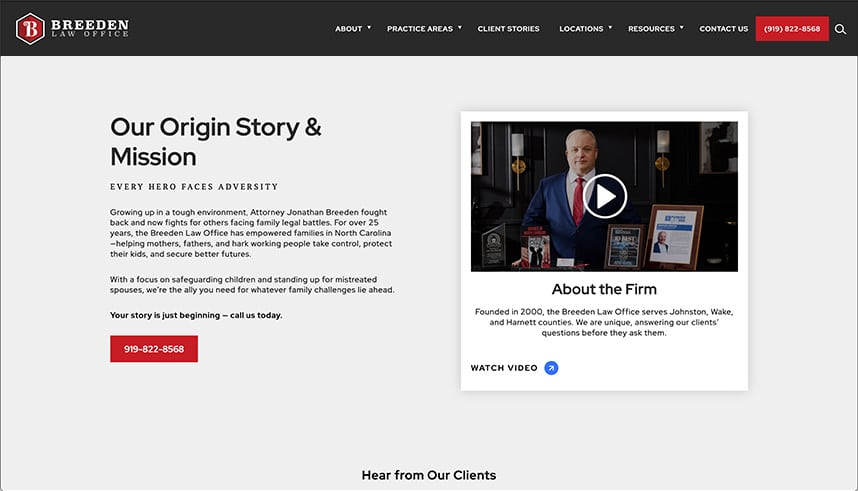Click the Watch Video link
Viewport: 858px width, 491px height.
pyautogui.click(x=504, y=368)
